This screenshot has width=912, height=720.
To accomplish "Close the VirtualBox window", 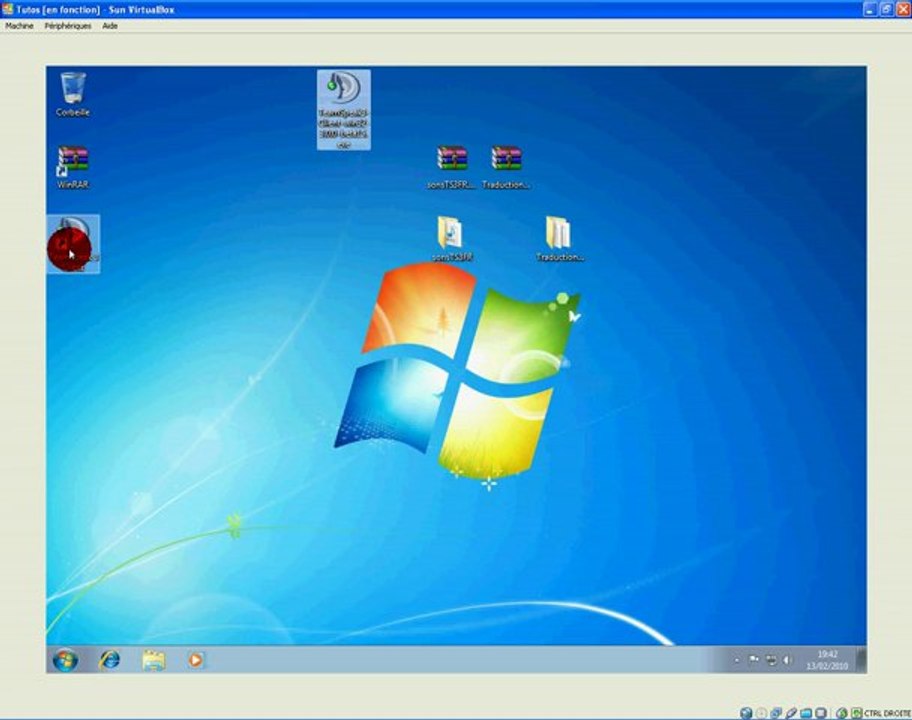I will (x=903, y=9).
